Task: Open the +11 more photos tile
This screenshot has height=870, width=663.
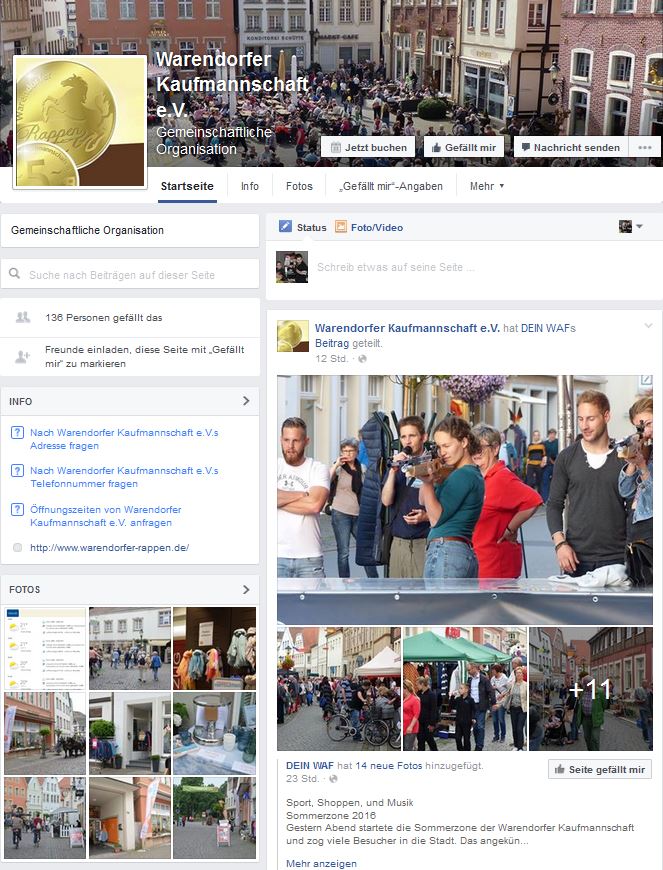Action: click(591, 689)
